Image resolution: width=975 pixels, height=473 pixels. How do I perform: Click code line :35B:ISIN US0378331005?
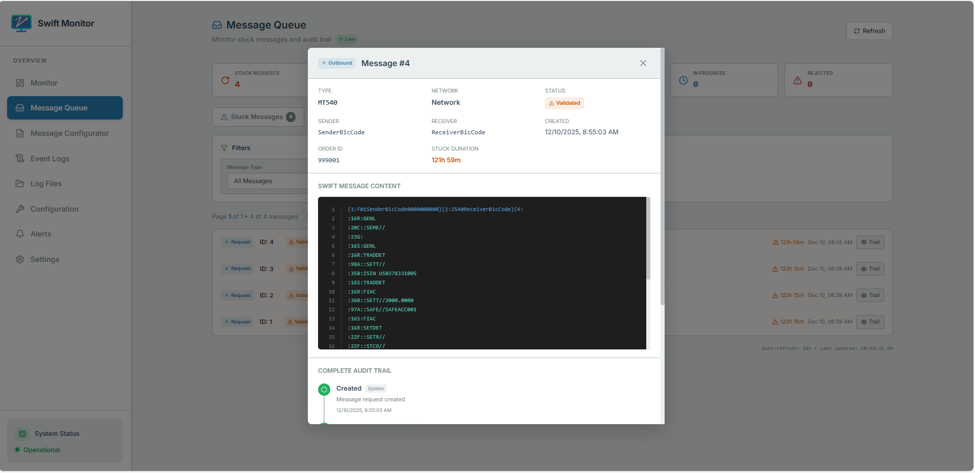(x=382, y=273)
